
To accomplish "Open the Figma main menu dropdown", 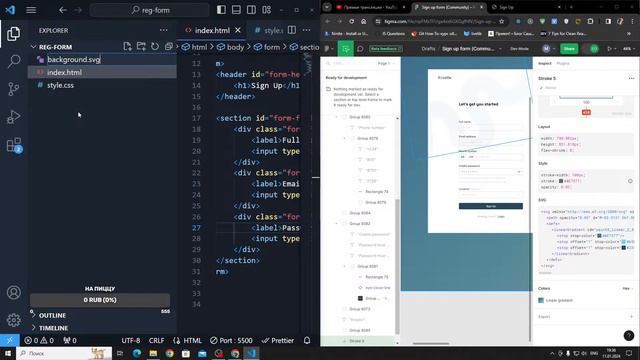I will click(329, 49).
